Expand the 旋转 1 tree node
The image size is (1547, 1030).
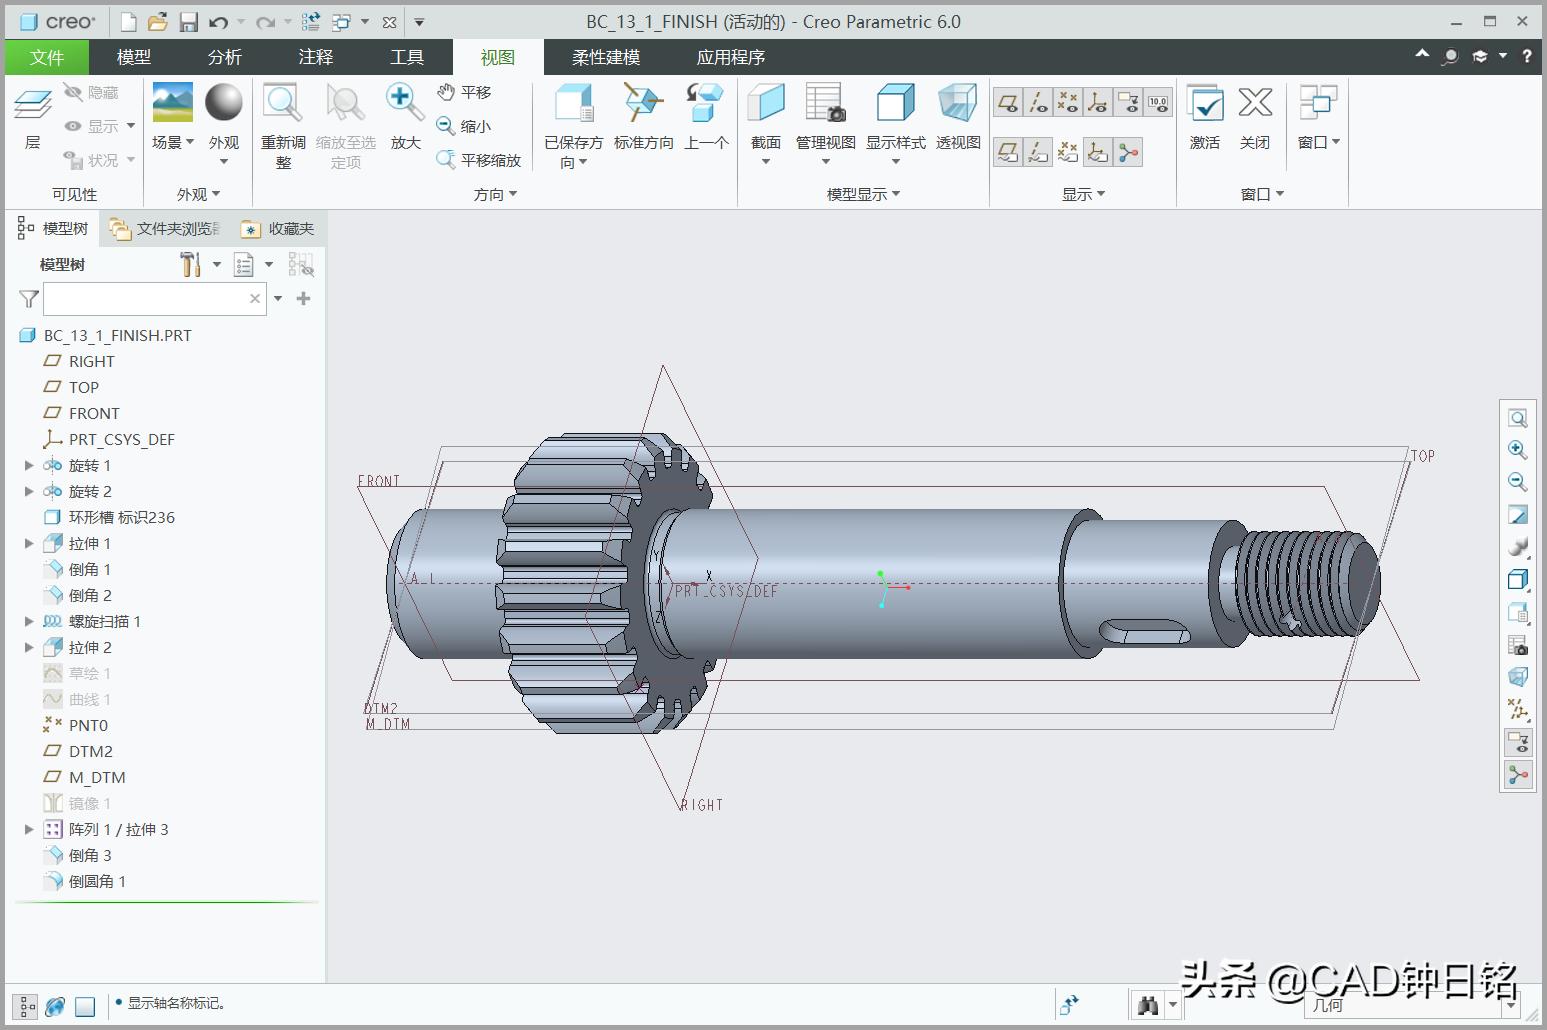click(x=27, y=465)
